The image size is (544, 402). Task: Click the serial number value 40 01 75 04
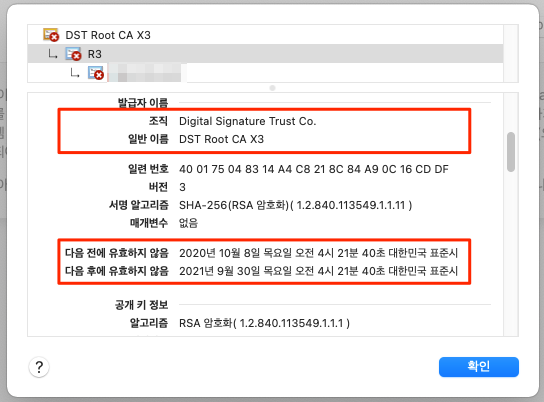pyautogui.click(x=314, y=169)
